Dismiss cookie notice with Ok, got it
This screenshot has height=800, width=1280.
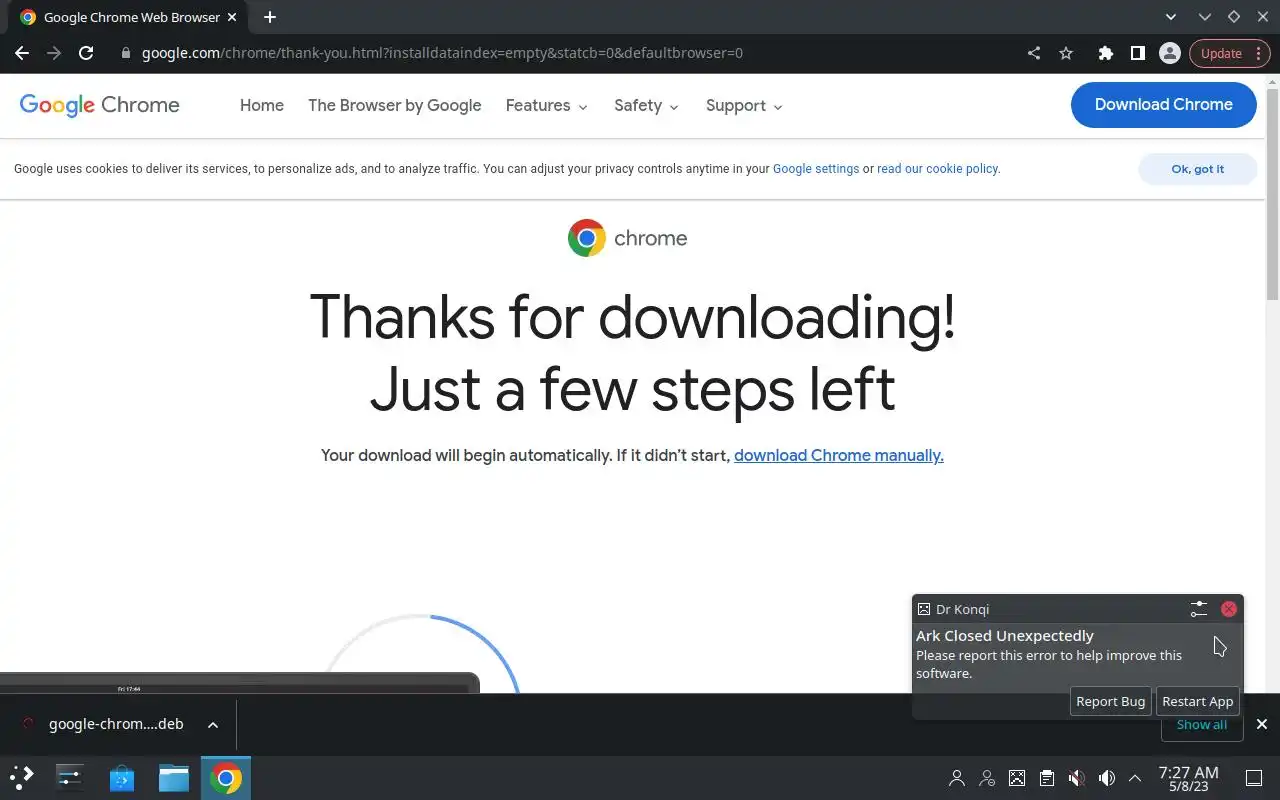tap(1197, 169)
